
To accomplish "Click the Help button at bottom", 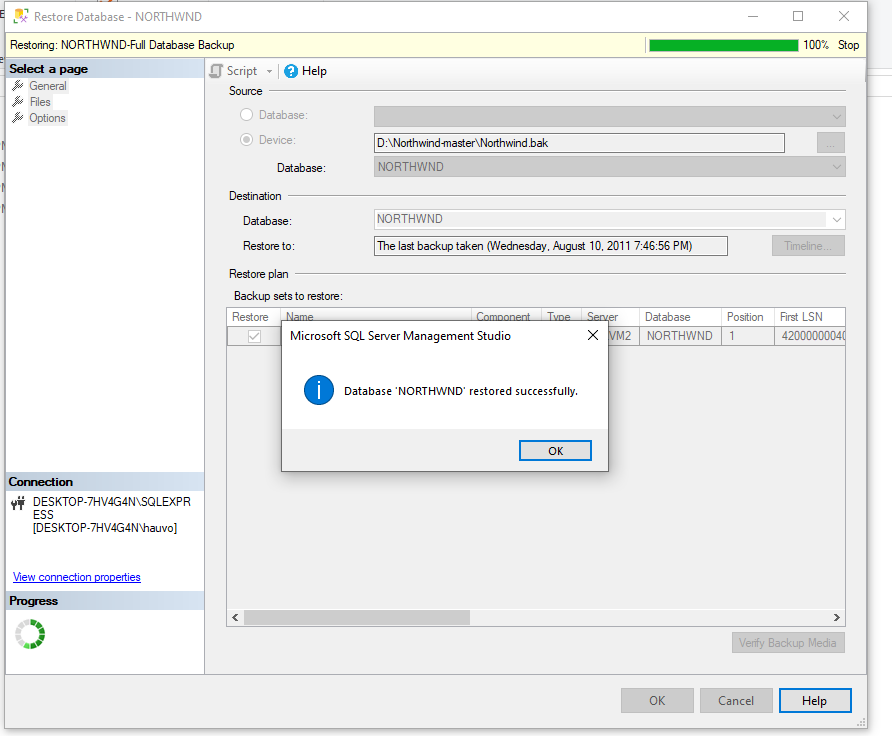I will coord(814,701).
